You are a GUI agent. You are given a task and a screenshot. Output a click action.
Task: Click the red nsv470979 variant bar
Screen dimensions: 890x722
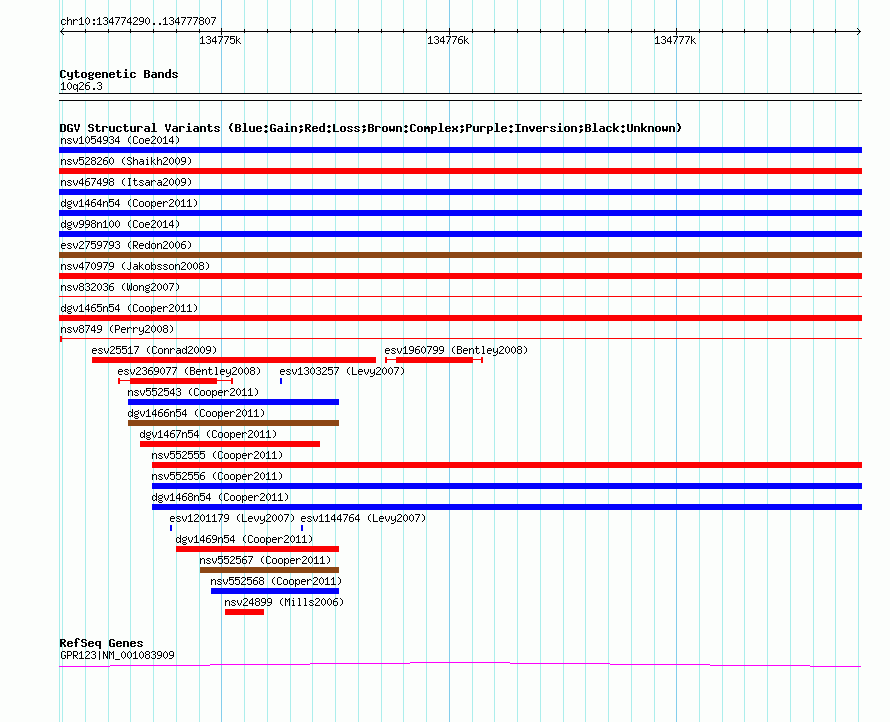460,276
